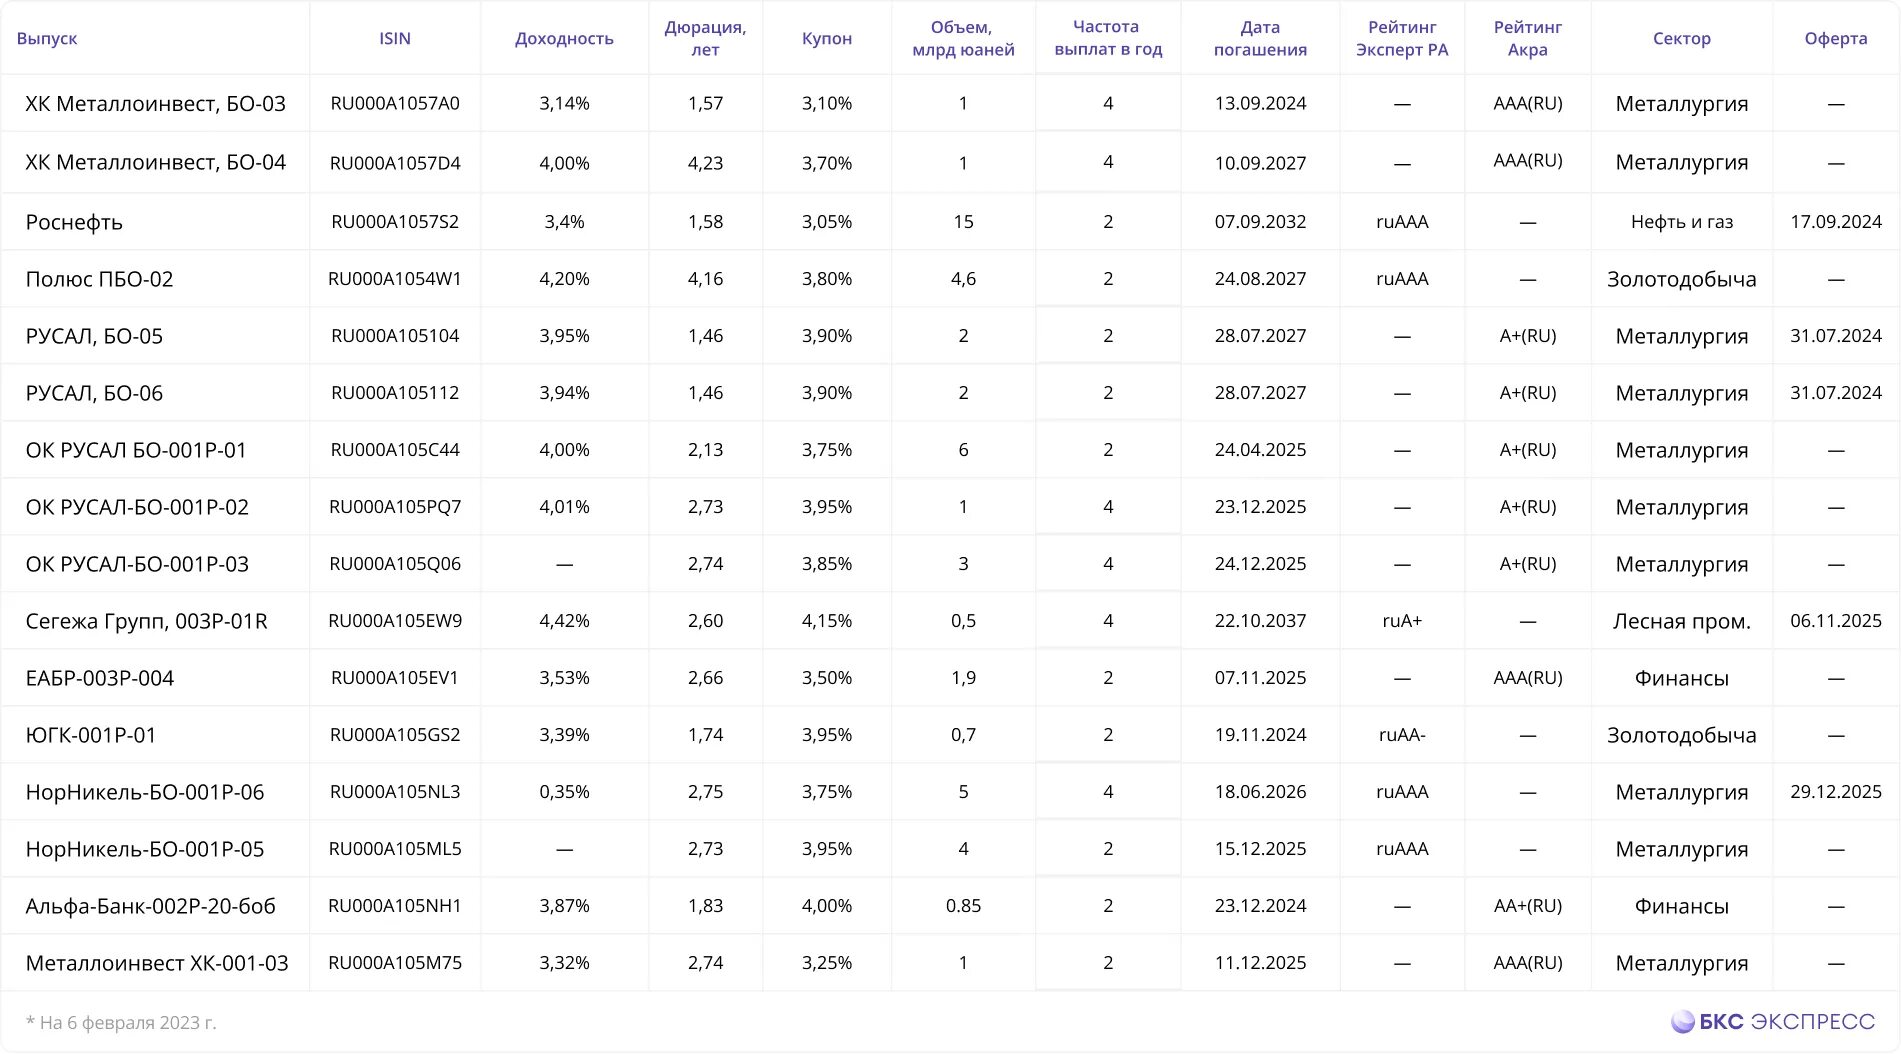Select the 'ХК Металлоинвест, БО-04' row name

click(x=156, y=162)
